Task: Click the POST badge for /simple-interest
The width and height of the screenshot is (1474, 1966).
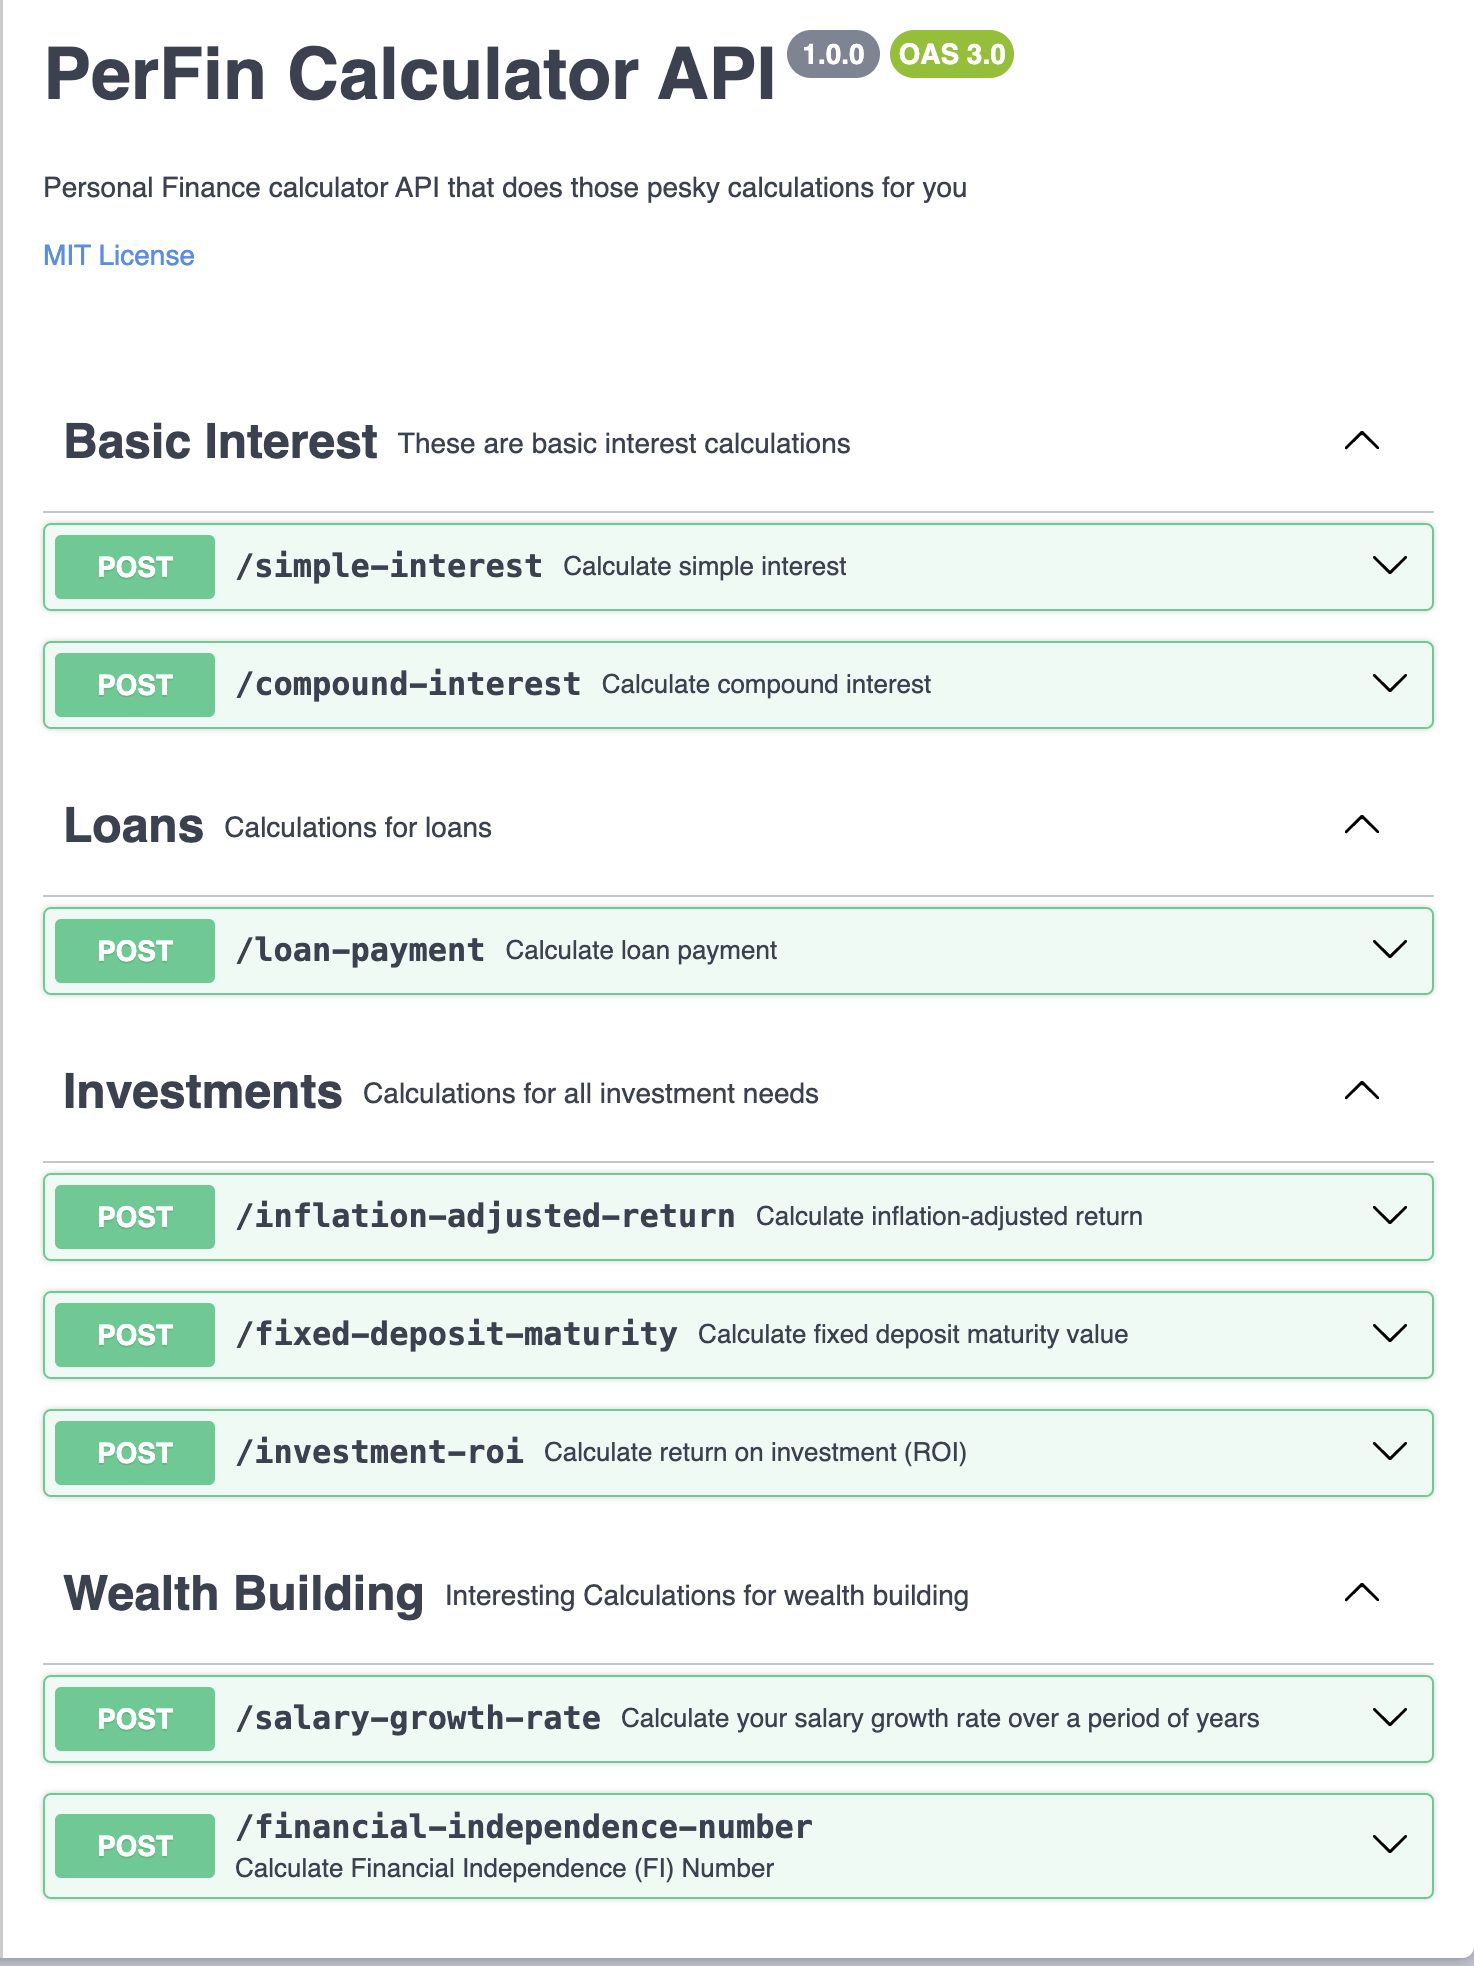Action: (x=135, y=567)
